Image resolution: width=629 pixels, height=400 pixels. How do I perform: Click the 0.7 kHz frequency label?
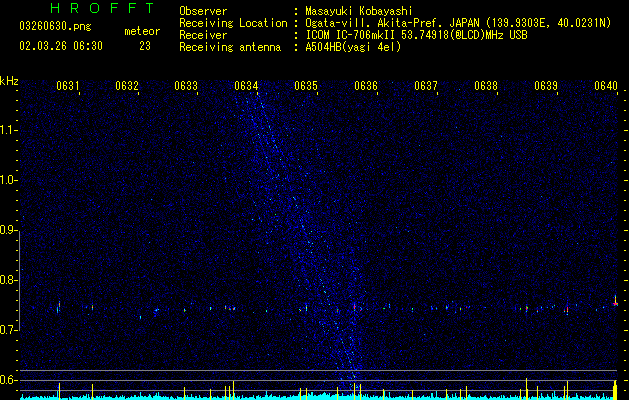coord(9,330)
